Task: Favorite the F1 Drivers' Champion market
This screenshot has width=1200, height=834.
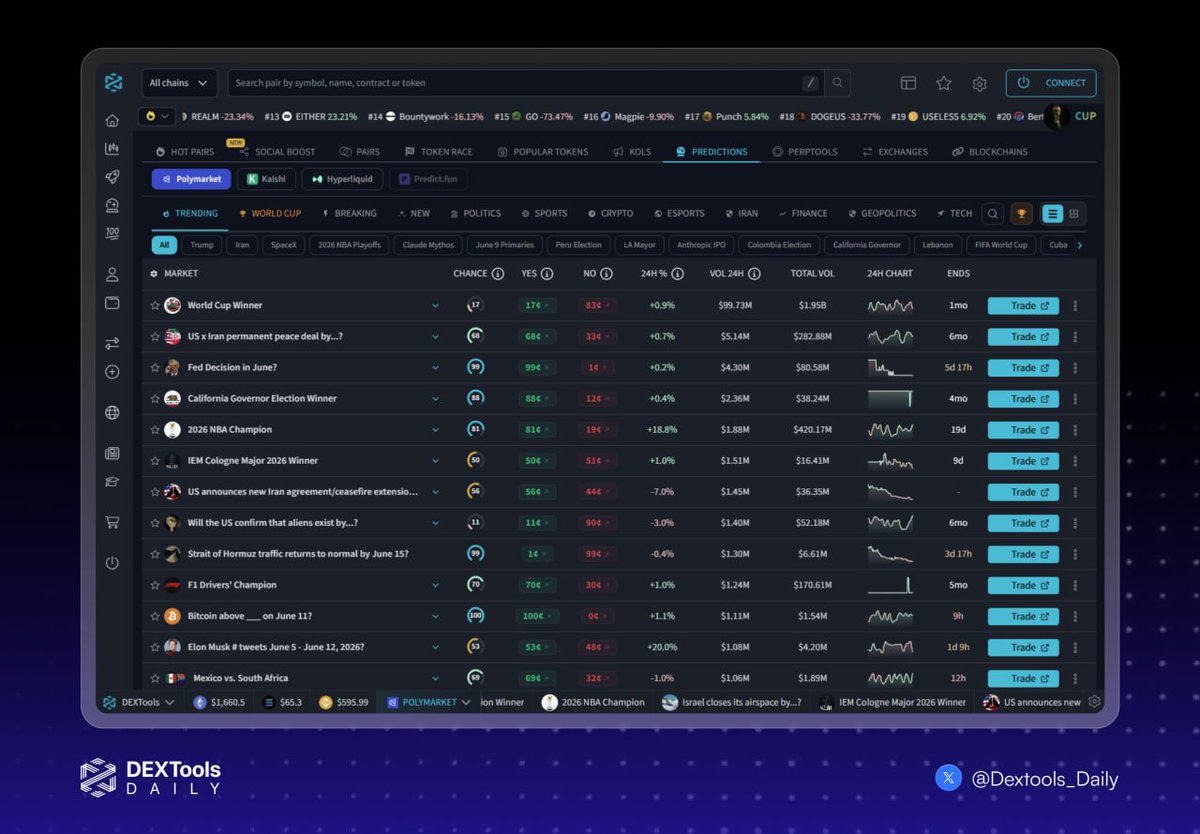Action: [155, 585]
